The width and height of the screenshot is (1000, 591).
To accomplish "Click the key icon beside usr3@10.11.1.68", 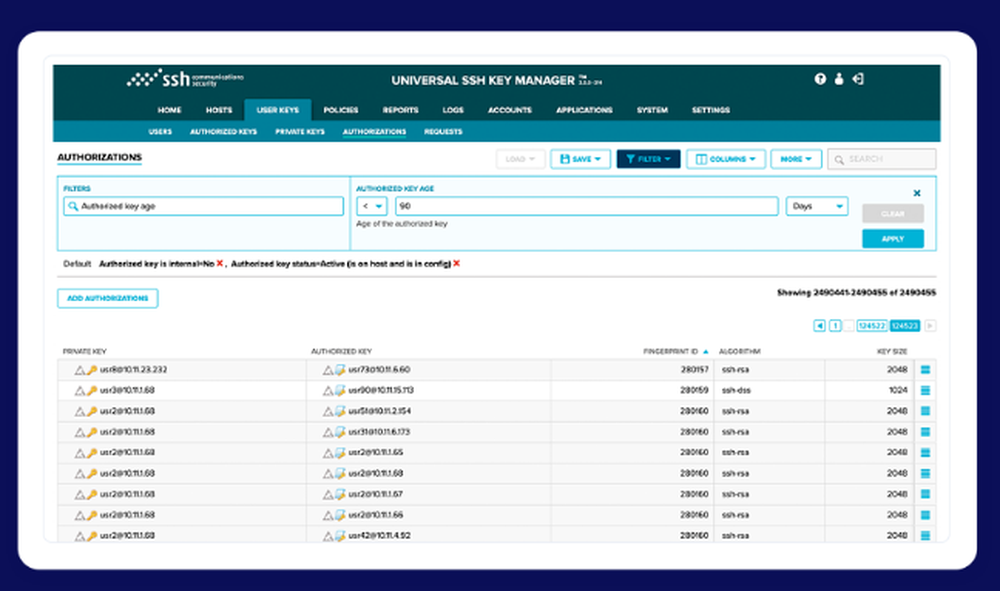I will (x=92, y=390).
